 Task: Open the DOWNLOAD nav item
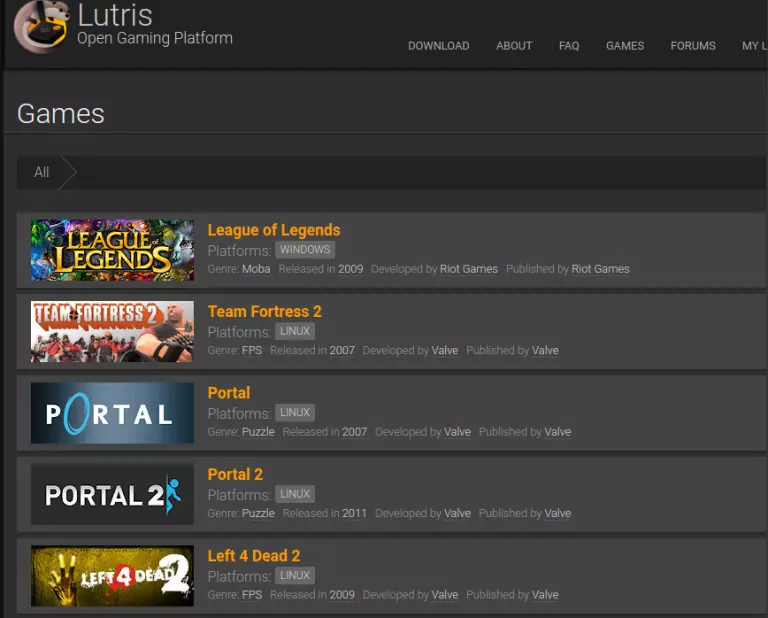(x=438, y=46)
